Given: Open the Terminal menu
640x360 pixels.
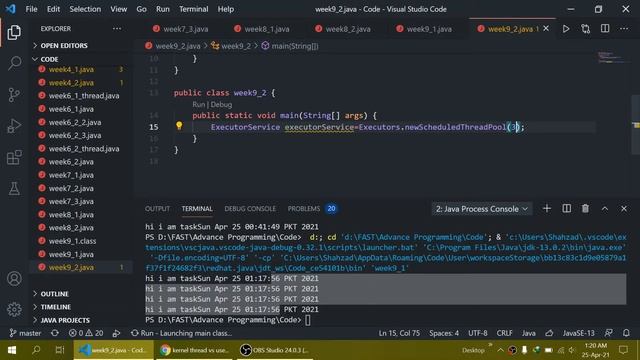Looking at the screenshot, I should tap(193, 9).
